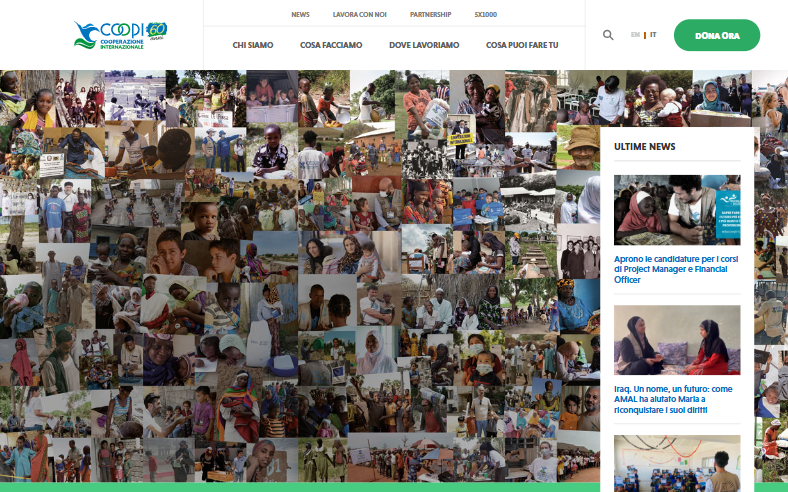788x492 pixels.
Task: Open the classroom news thumbnail at bottom
Action: click(x=677, y=463)
